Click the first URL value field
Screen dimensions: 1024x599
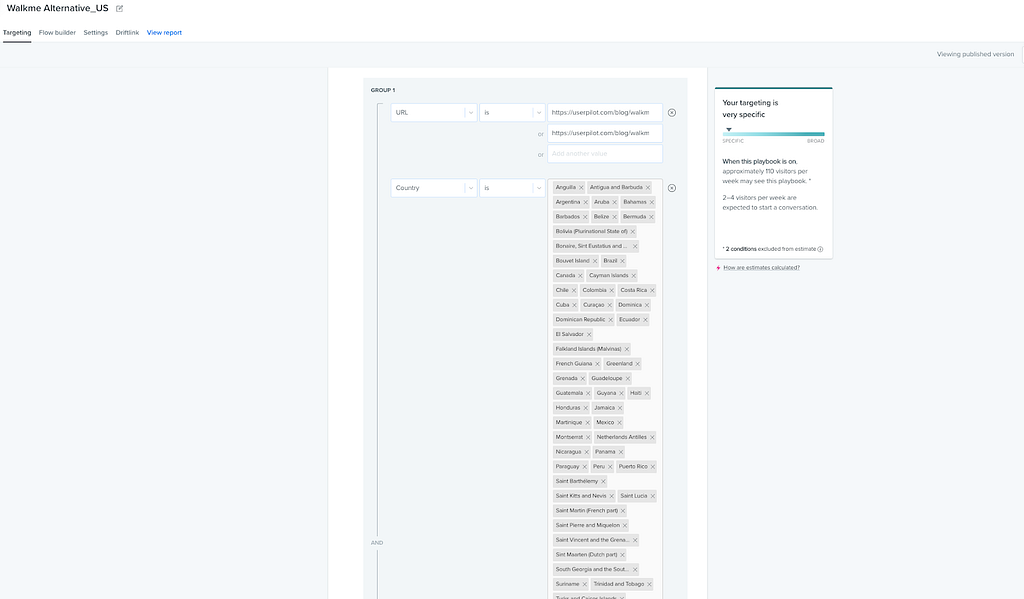click(605, 112)
